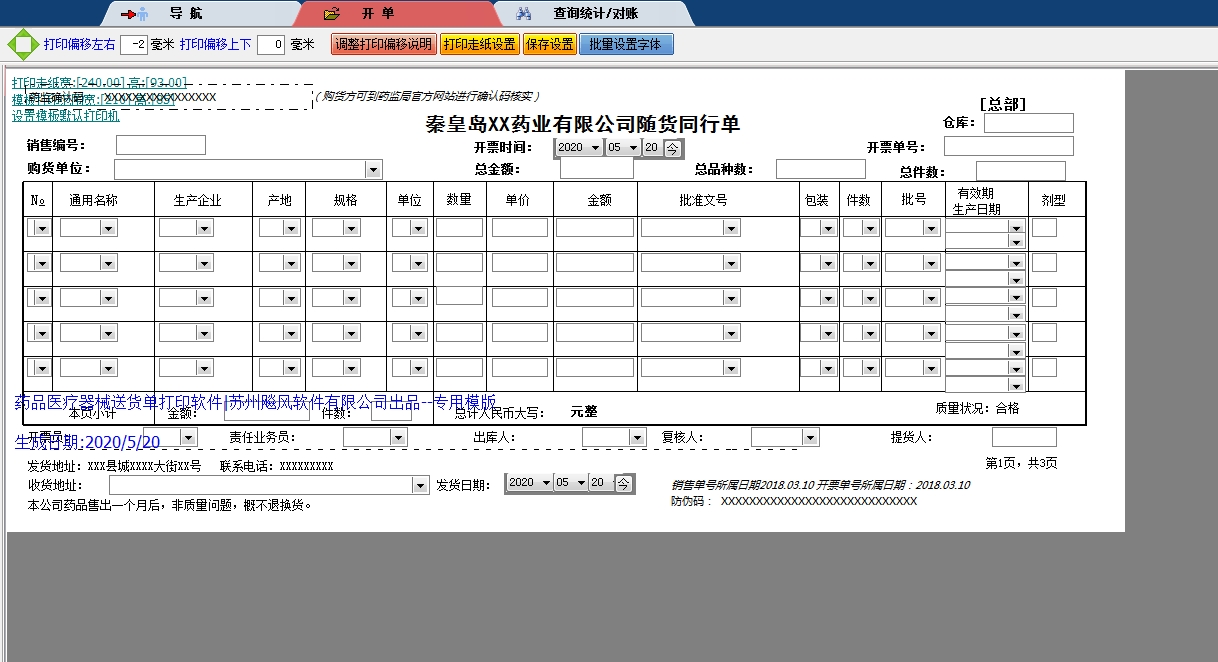This screenshot has width=1218, height=662.
Task: Switch to the 导航 tab
Action: tap(177, 14)
